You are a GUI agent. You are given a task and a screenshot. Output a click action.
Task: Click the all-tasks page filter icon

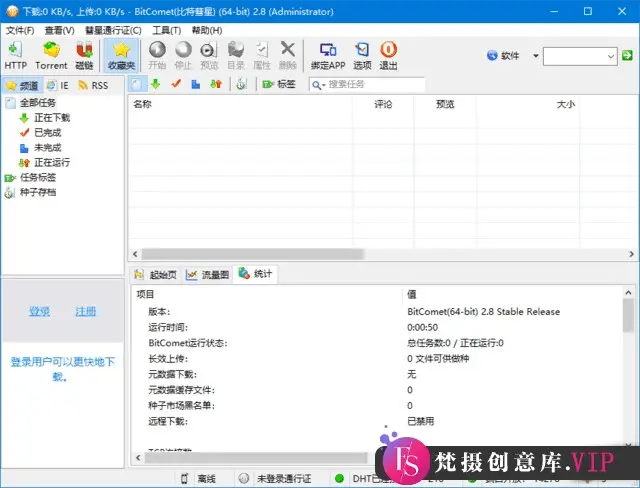[137, 84]
